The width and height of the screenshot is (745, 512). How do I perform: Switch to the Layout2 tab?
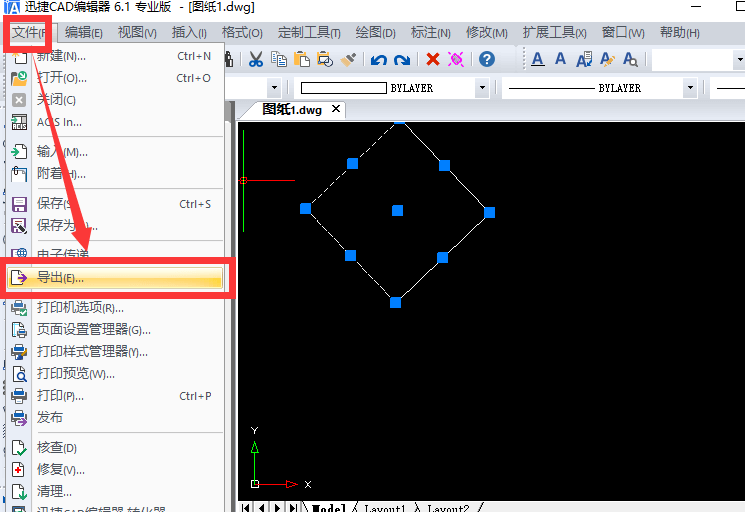(x=448, y=508)
